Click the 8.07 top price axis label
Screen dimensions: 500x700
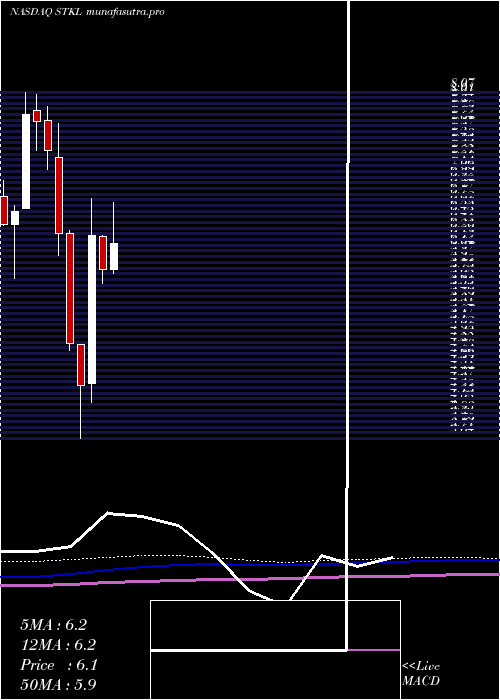click(x=463, y=83)
